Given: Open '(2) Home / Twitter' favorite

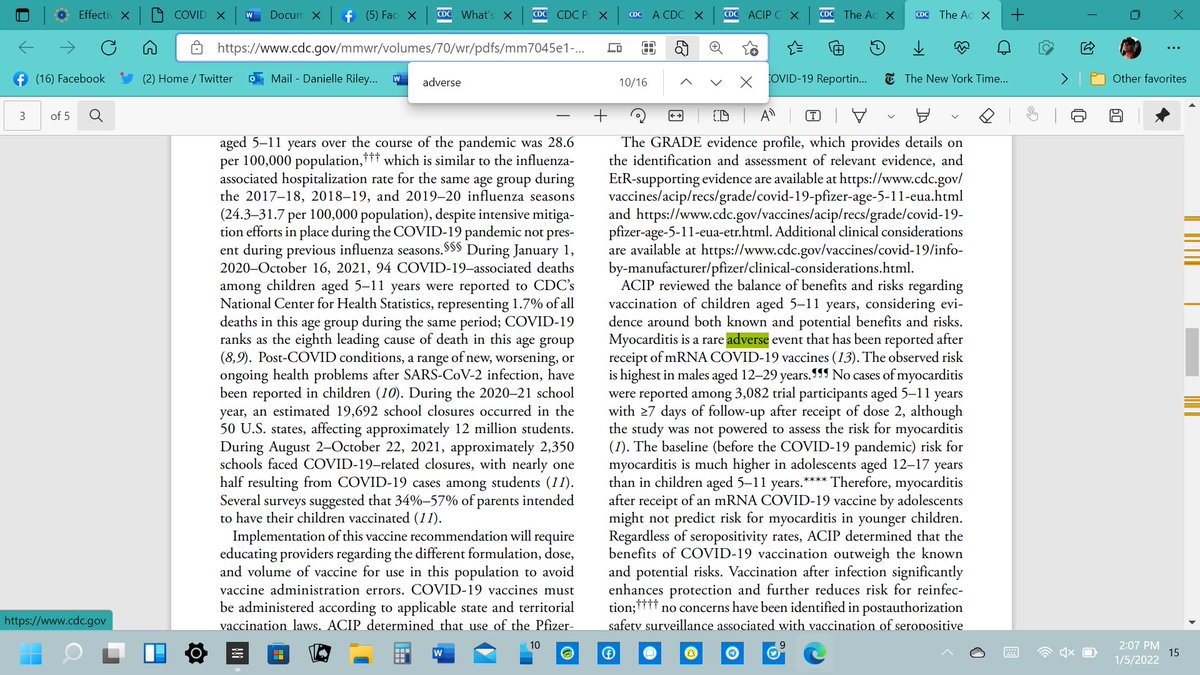Looking at the screenshot, I should point(176,79).
